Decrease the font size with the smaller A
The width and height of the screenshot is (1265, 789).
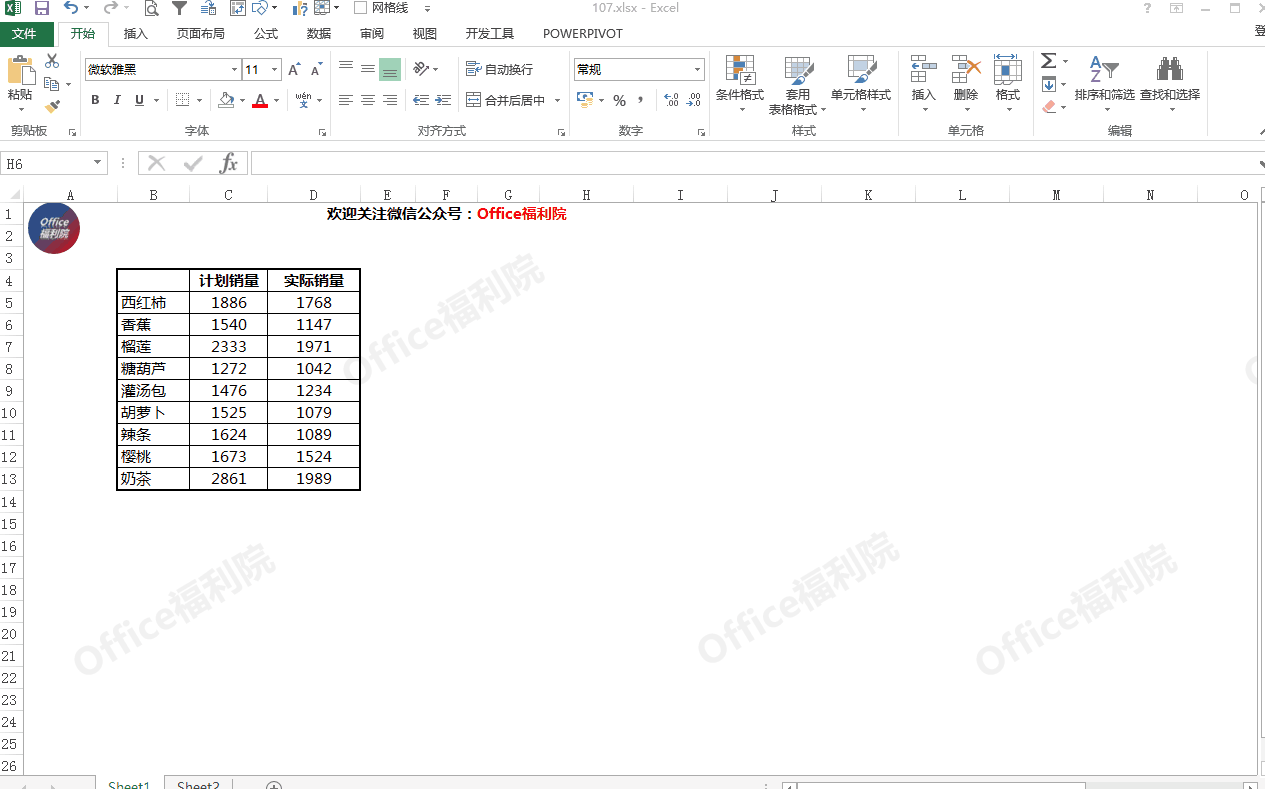pyautogui.click(x=316, y=69)
